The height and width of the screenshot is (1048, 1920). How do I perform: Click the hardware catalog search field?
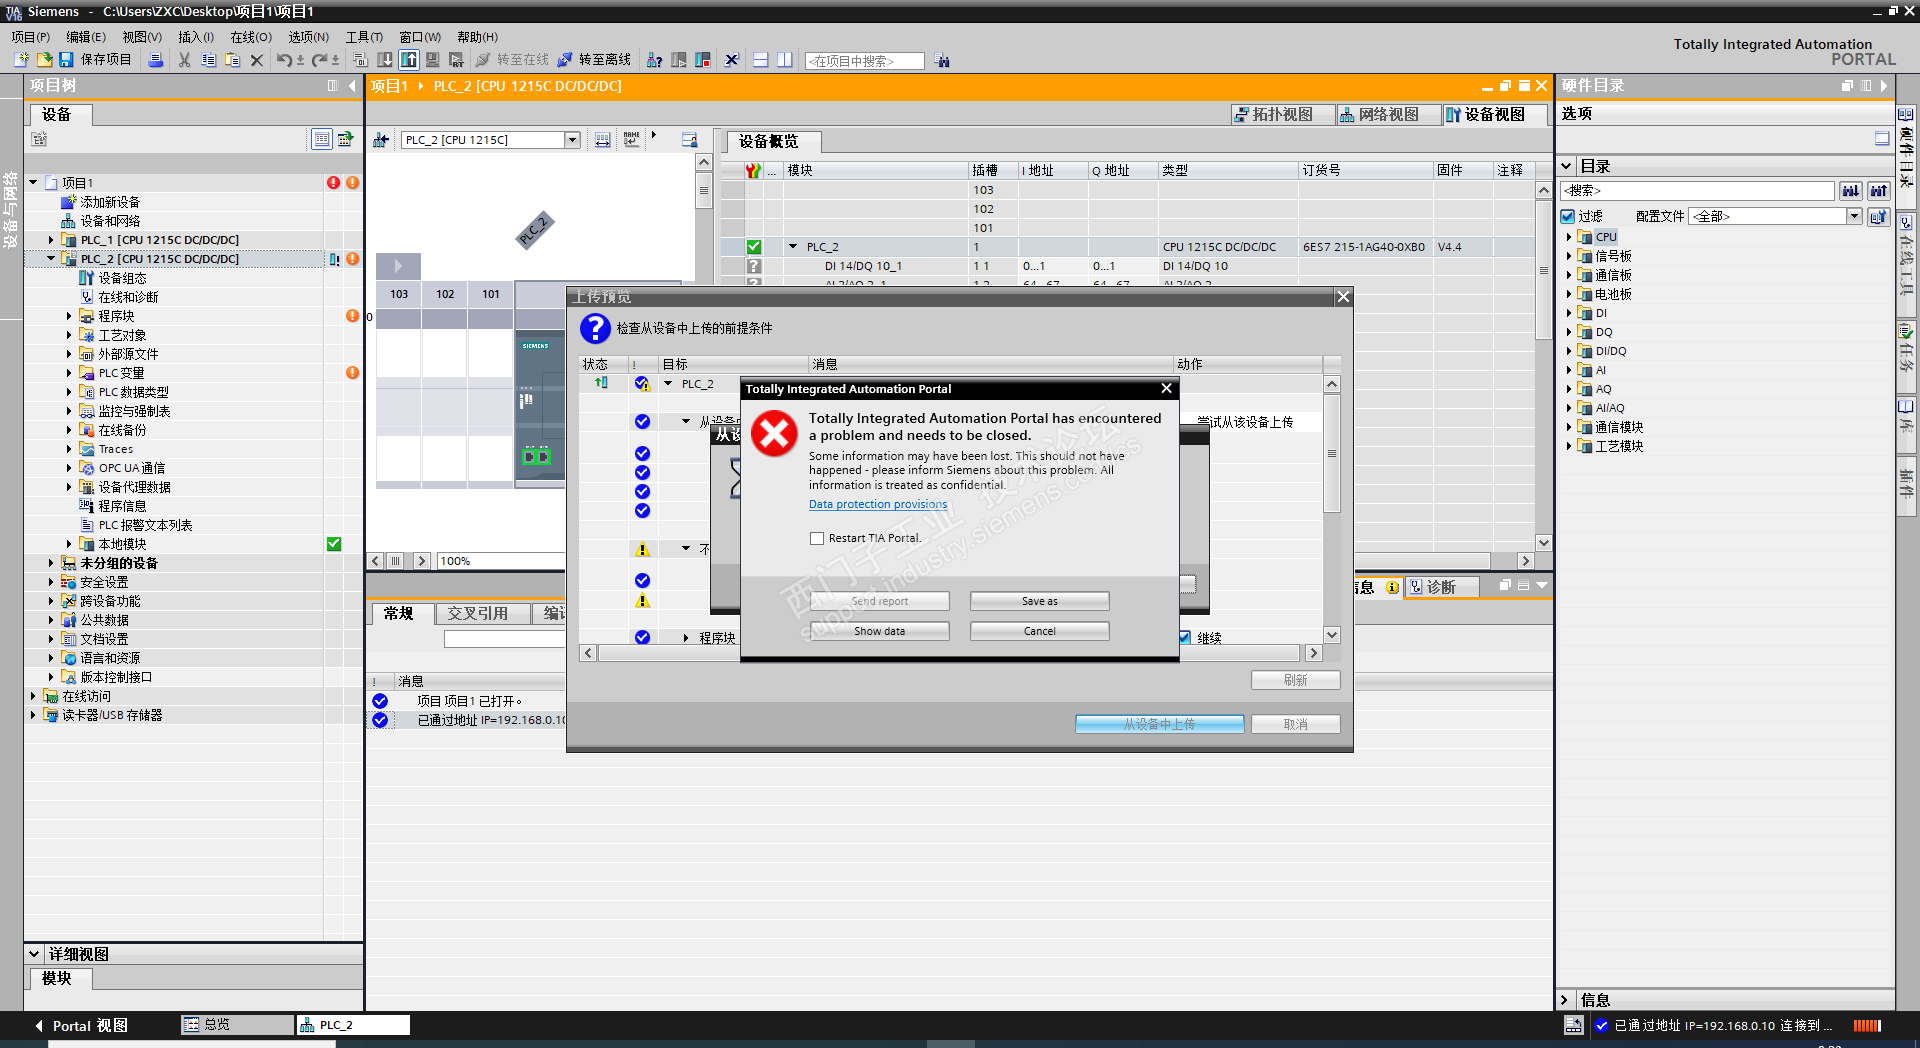click(x=1698, y=190)
